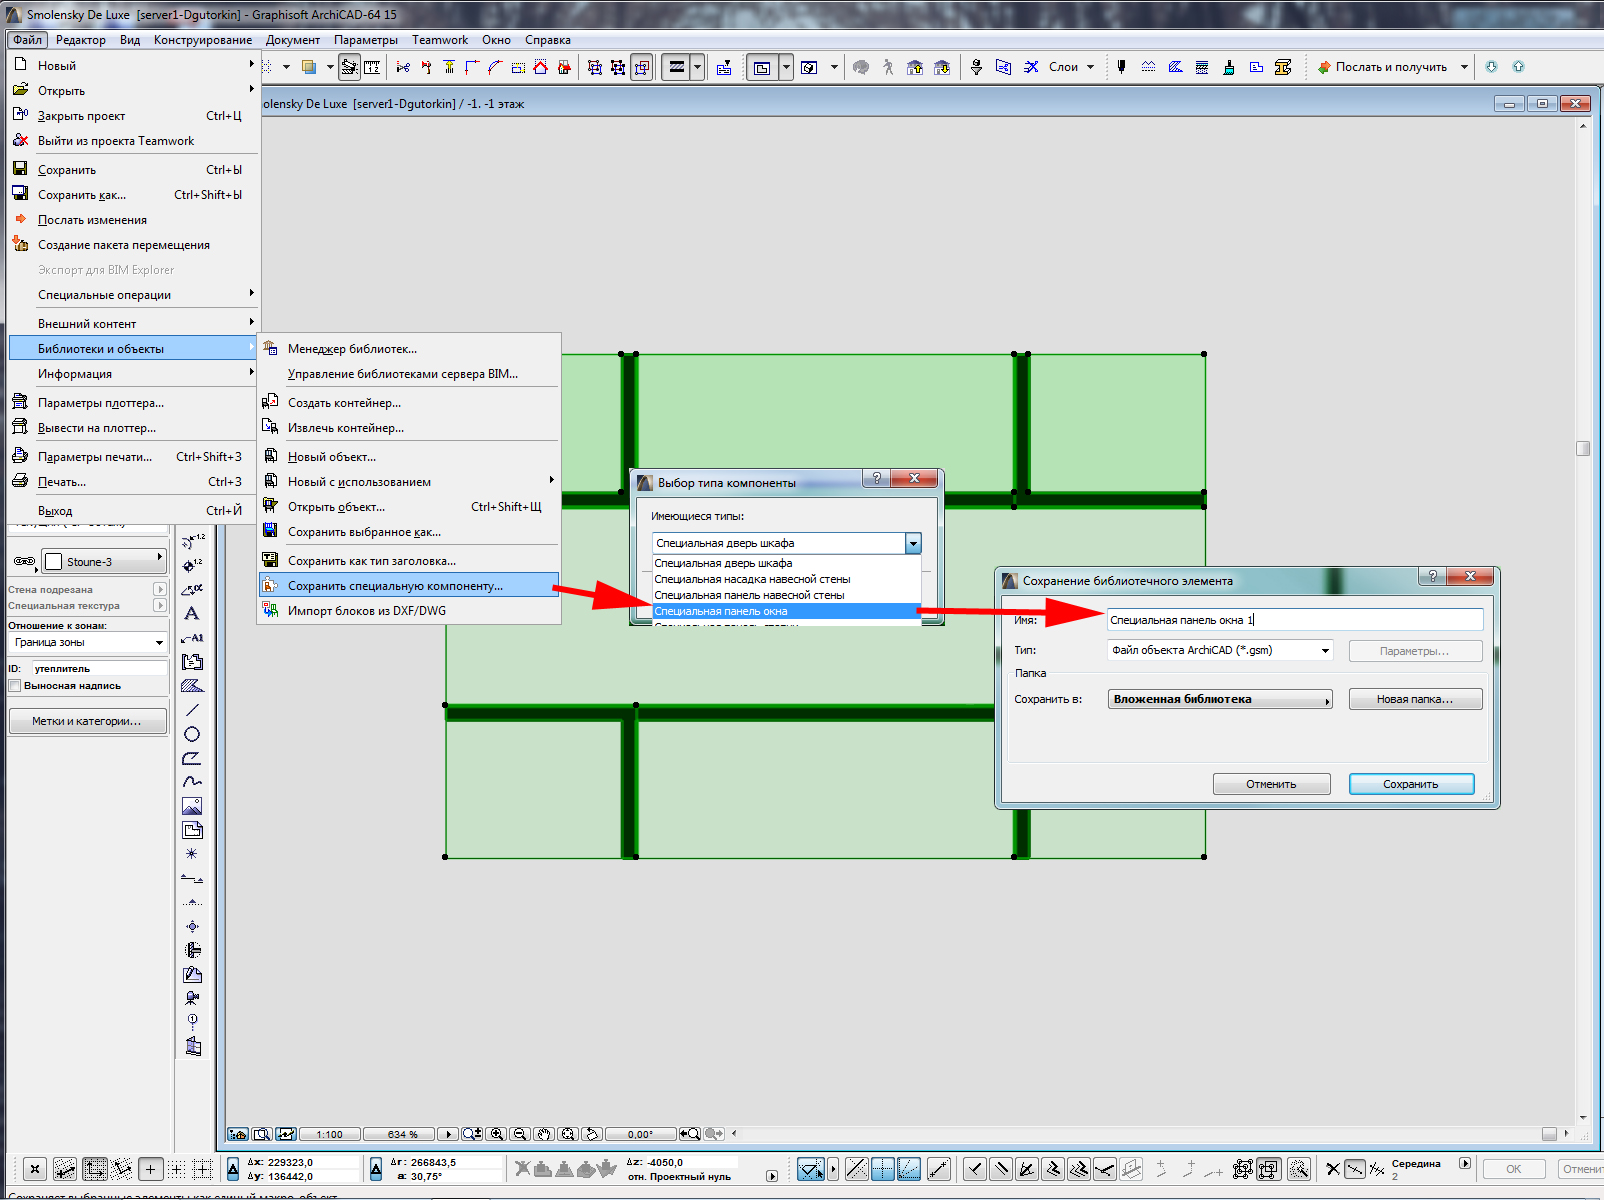This screenshot has width=1604, height=1200.
Task: Choose Импорт блоков из DXF/DWG item
Action: click(x=409, y=611)
